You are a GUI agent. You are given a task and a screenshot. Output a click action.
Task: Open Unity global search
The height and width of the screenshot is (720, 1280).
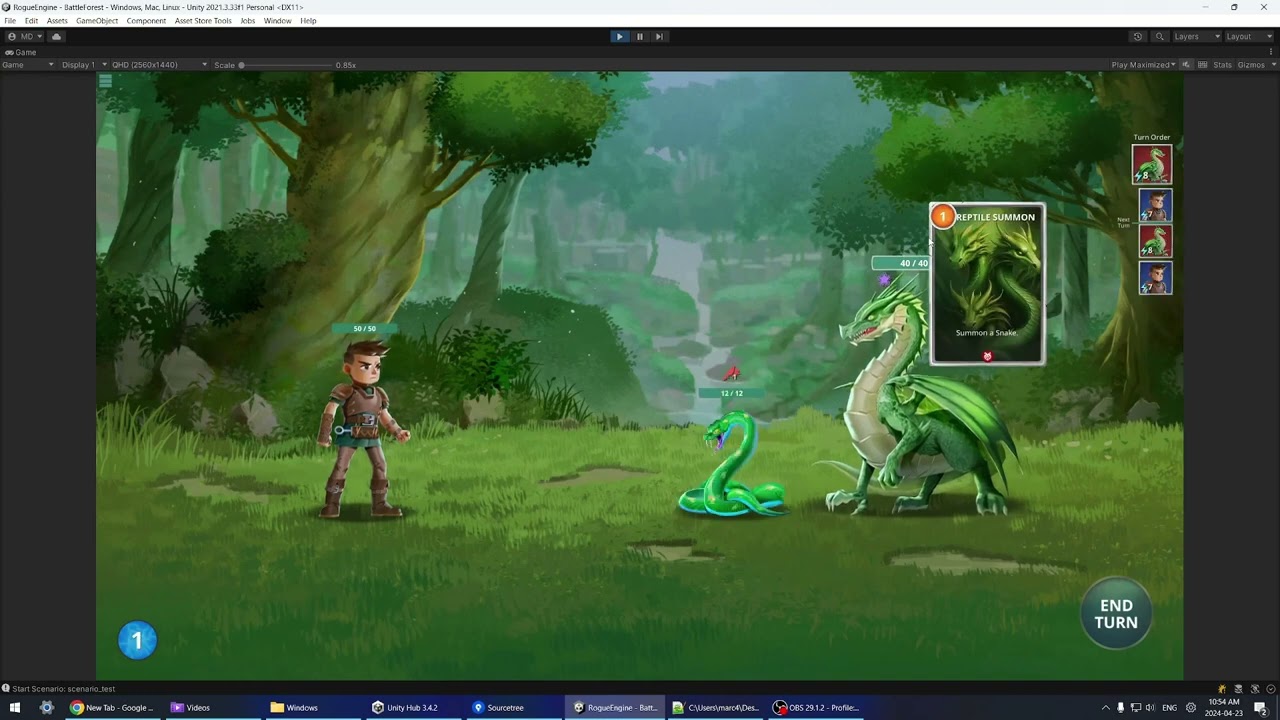[1160, 37]
